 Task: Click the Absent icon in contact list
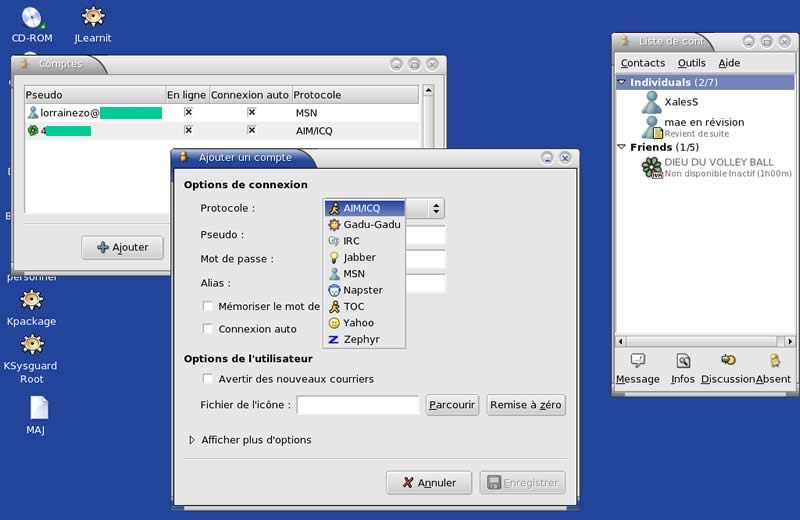[774, 361]
